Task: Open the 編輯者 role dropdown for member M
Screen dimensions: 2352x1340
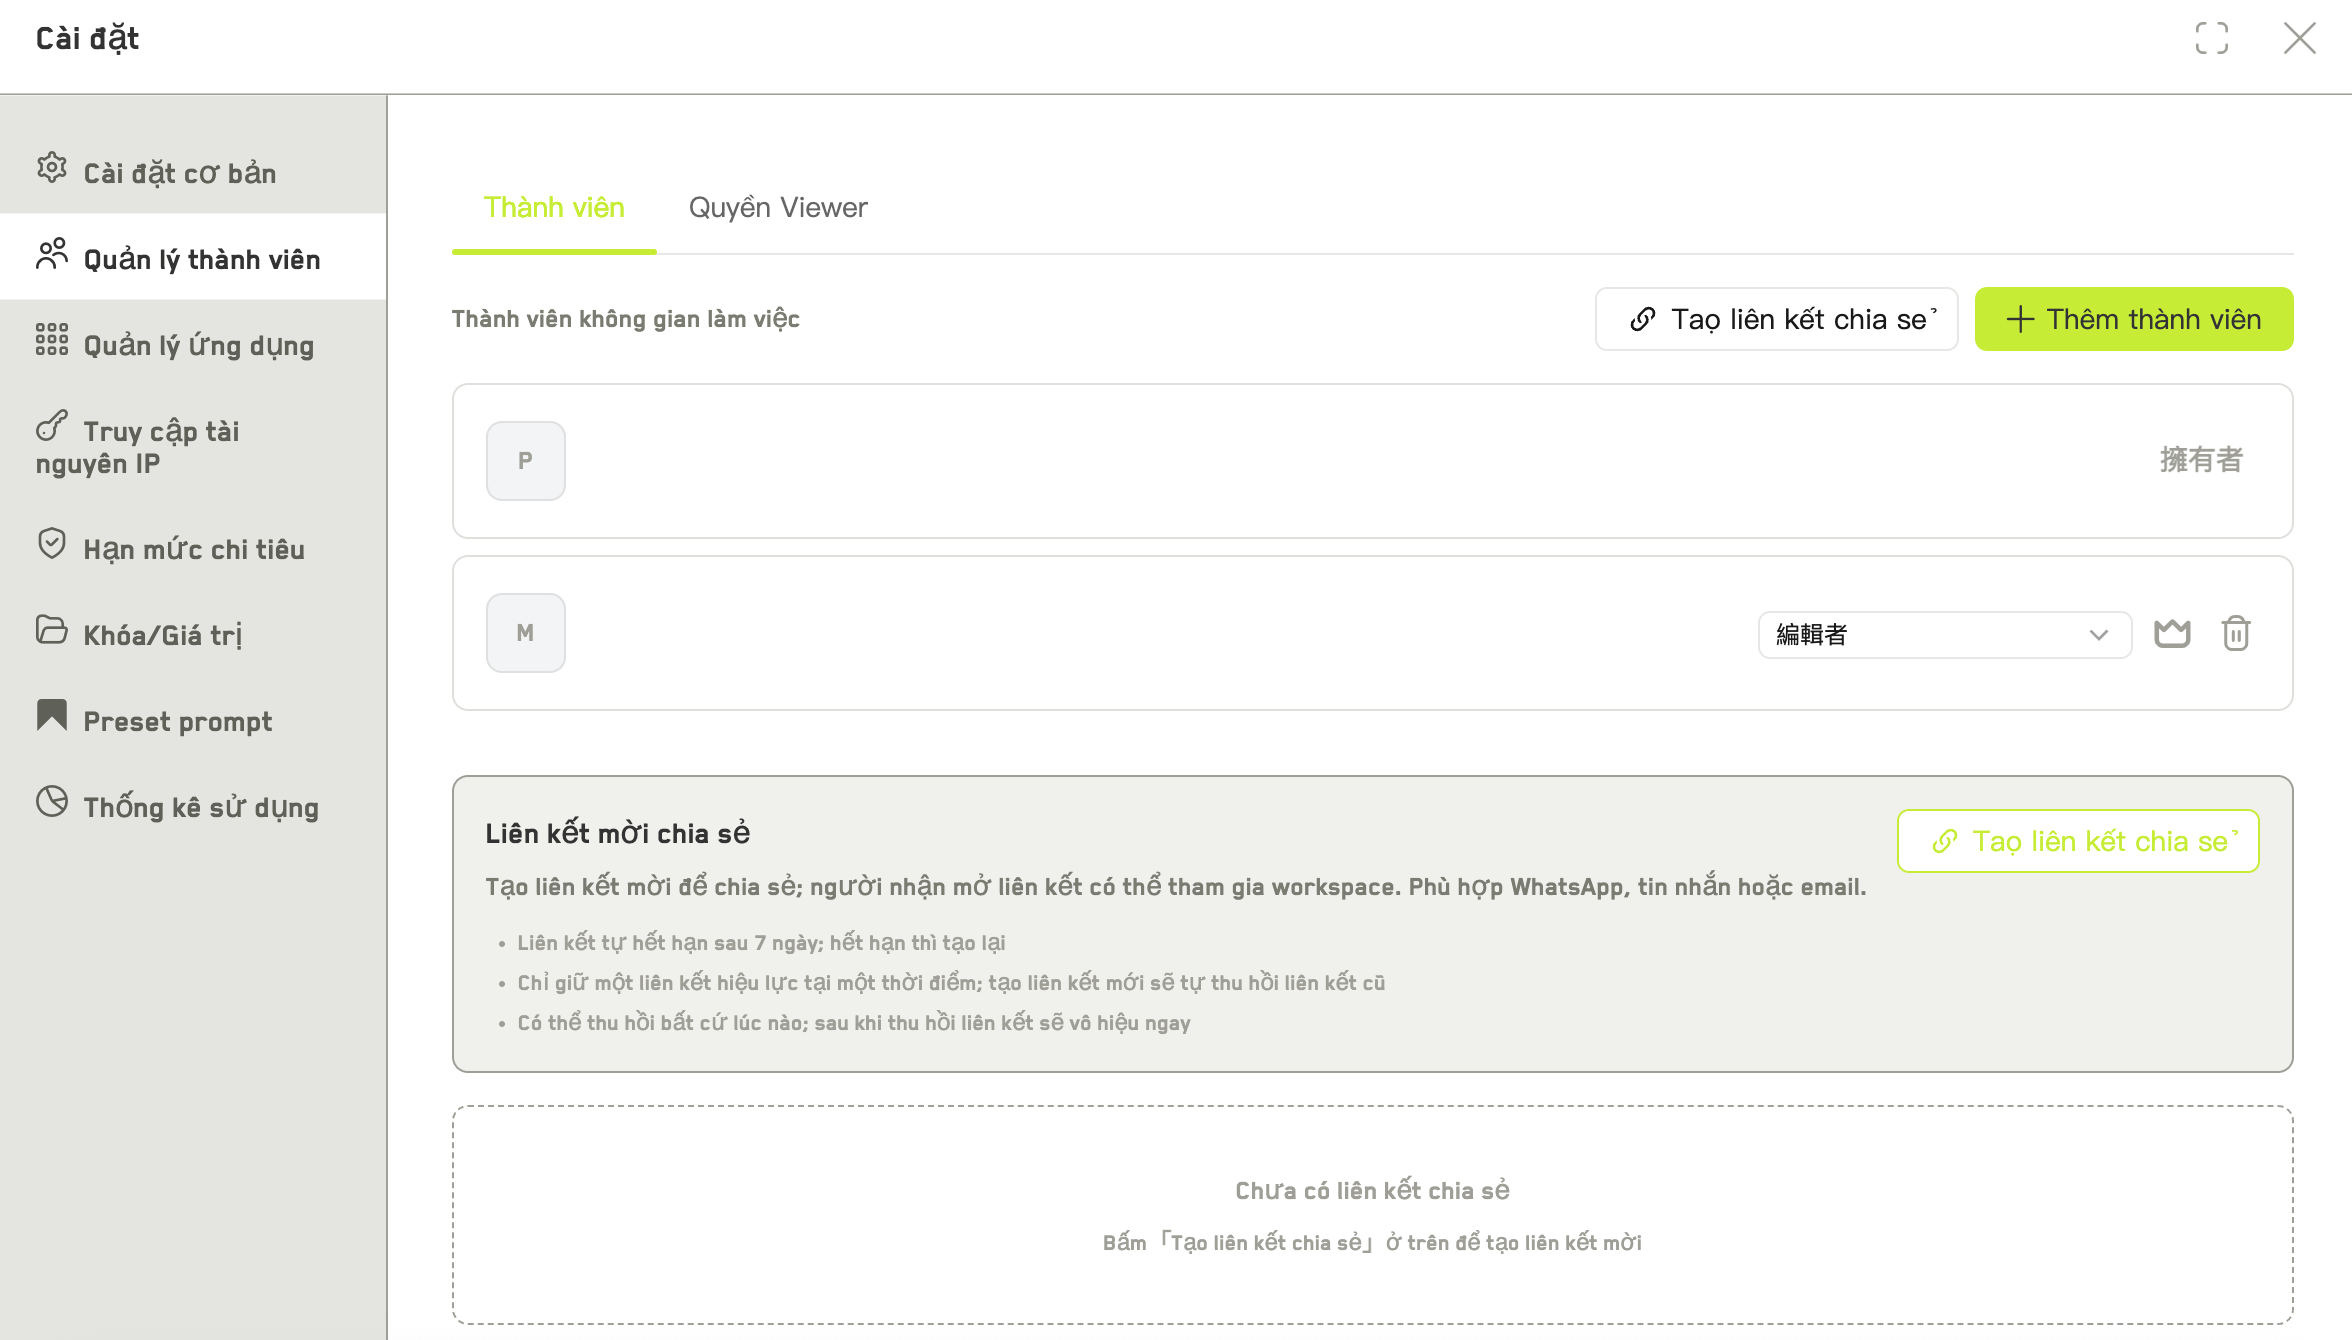Action: (1944, 634)
